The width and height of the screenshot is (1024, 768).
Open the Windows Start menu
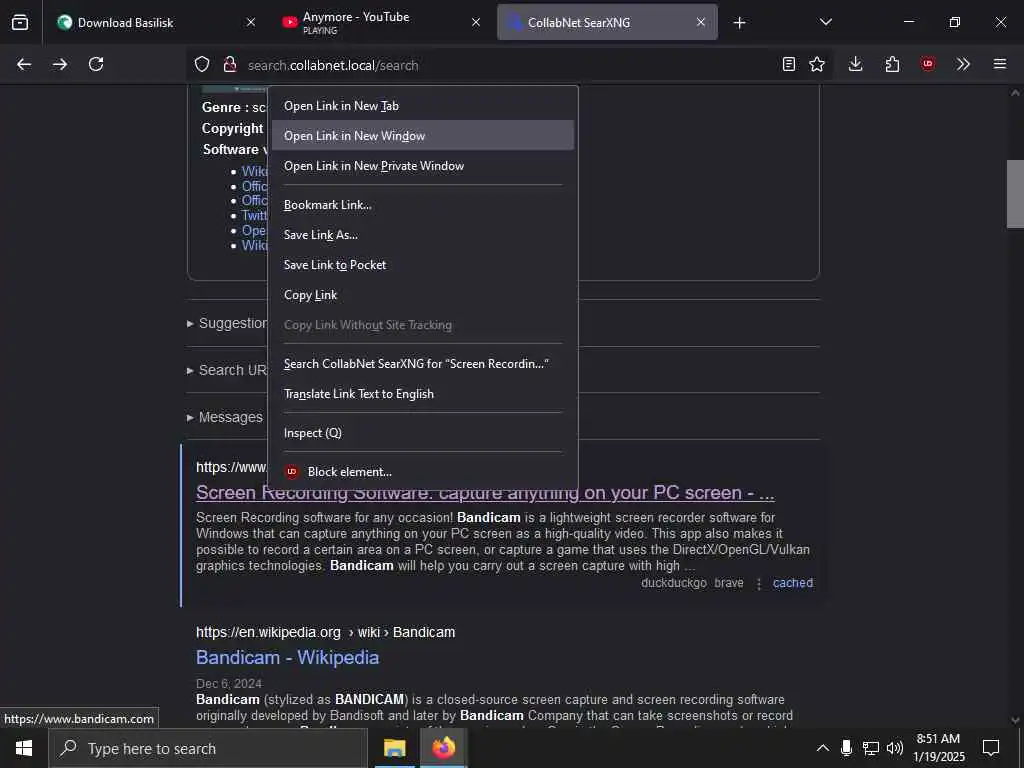click(24, 748)
